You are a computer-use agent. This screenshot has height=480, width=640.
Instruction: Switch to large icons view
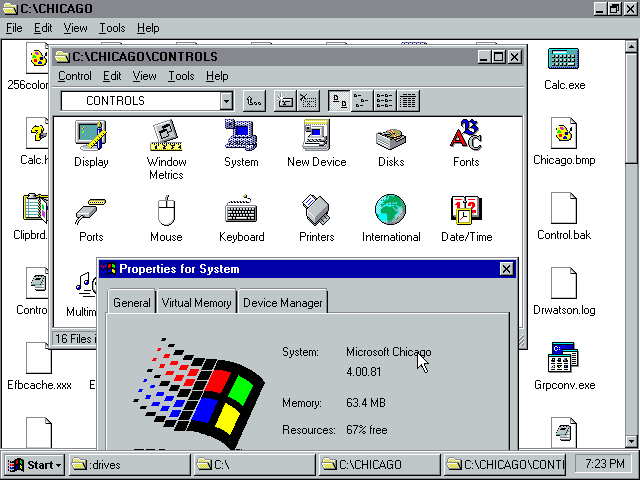click(339, 101)
